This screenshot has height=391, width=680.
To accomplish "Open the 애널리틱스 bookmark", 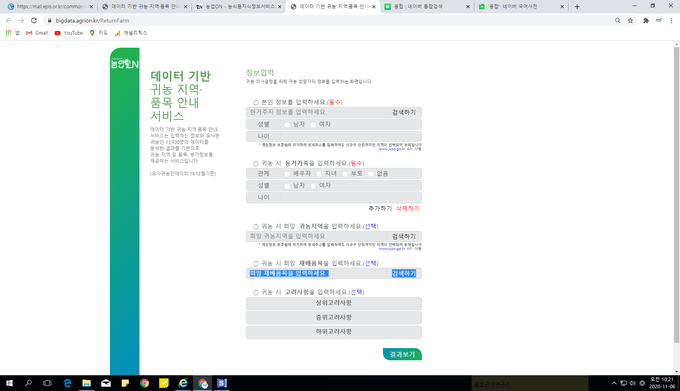I will 131,33.
